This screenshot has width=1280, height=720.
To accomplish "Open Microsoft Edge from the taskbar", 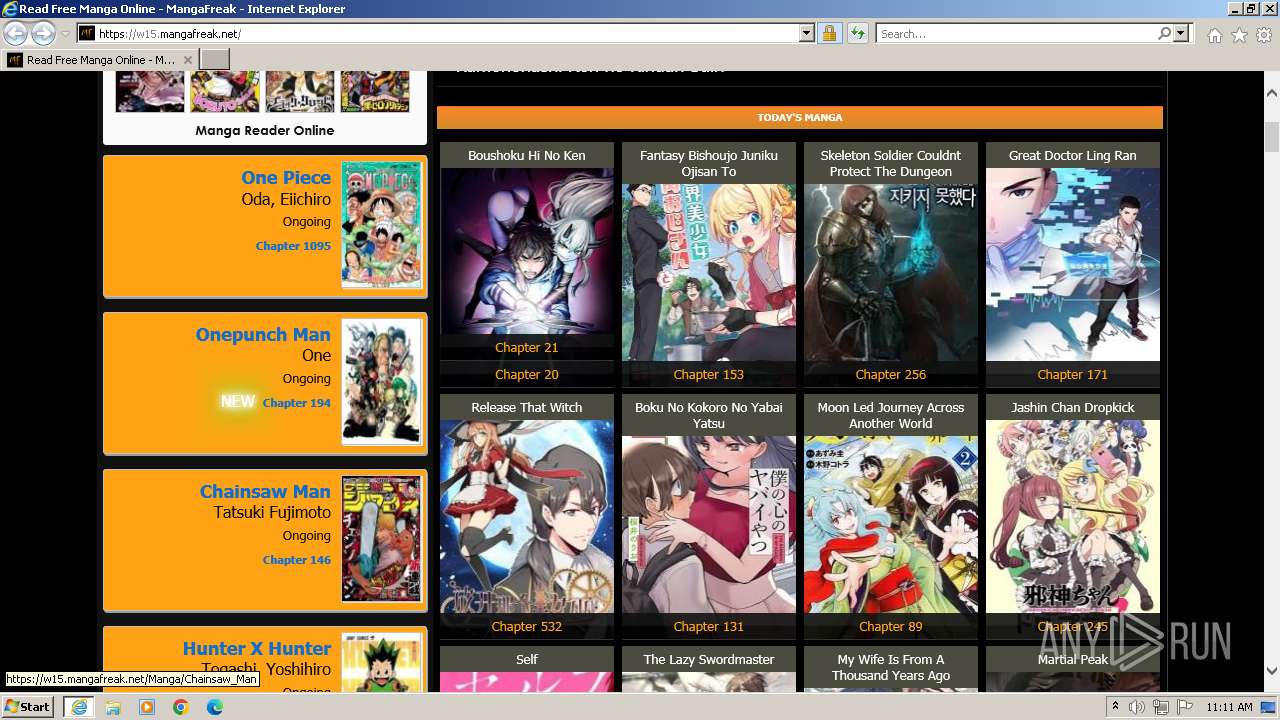I will [214, 707].
